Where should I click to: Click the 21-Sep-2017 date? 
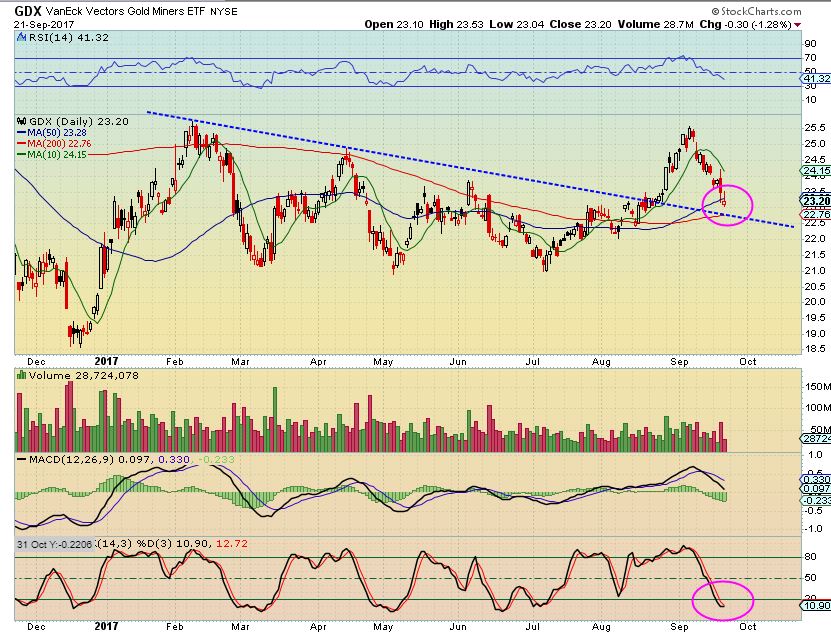45,24
